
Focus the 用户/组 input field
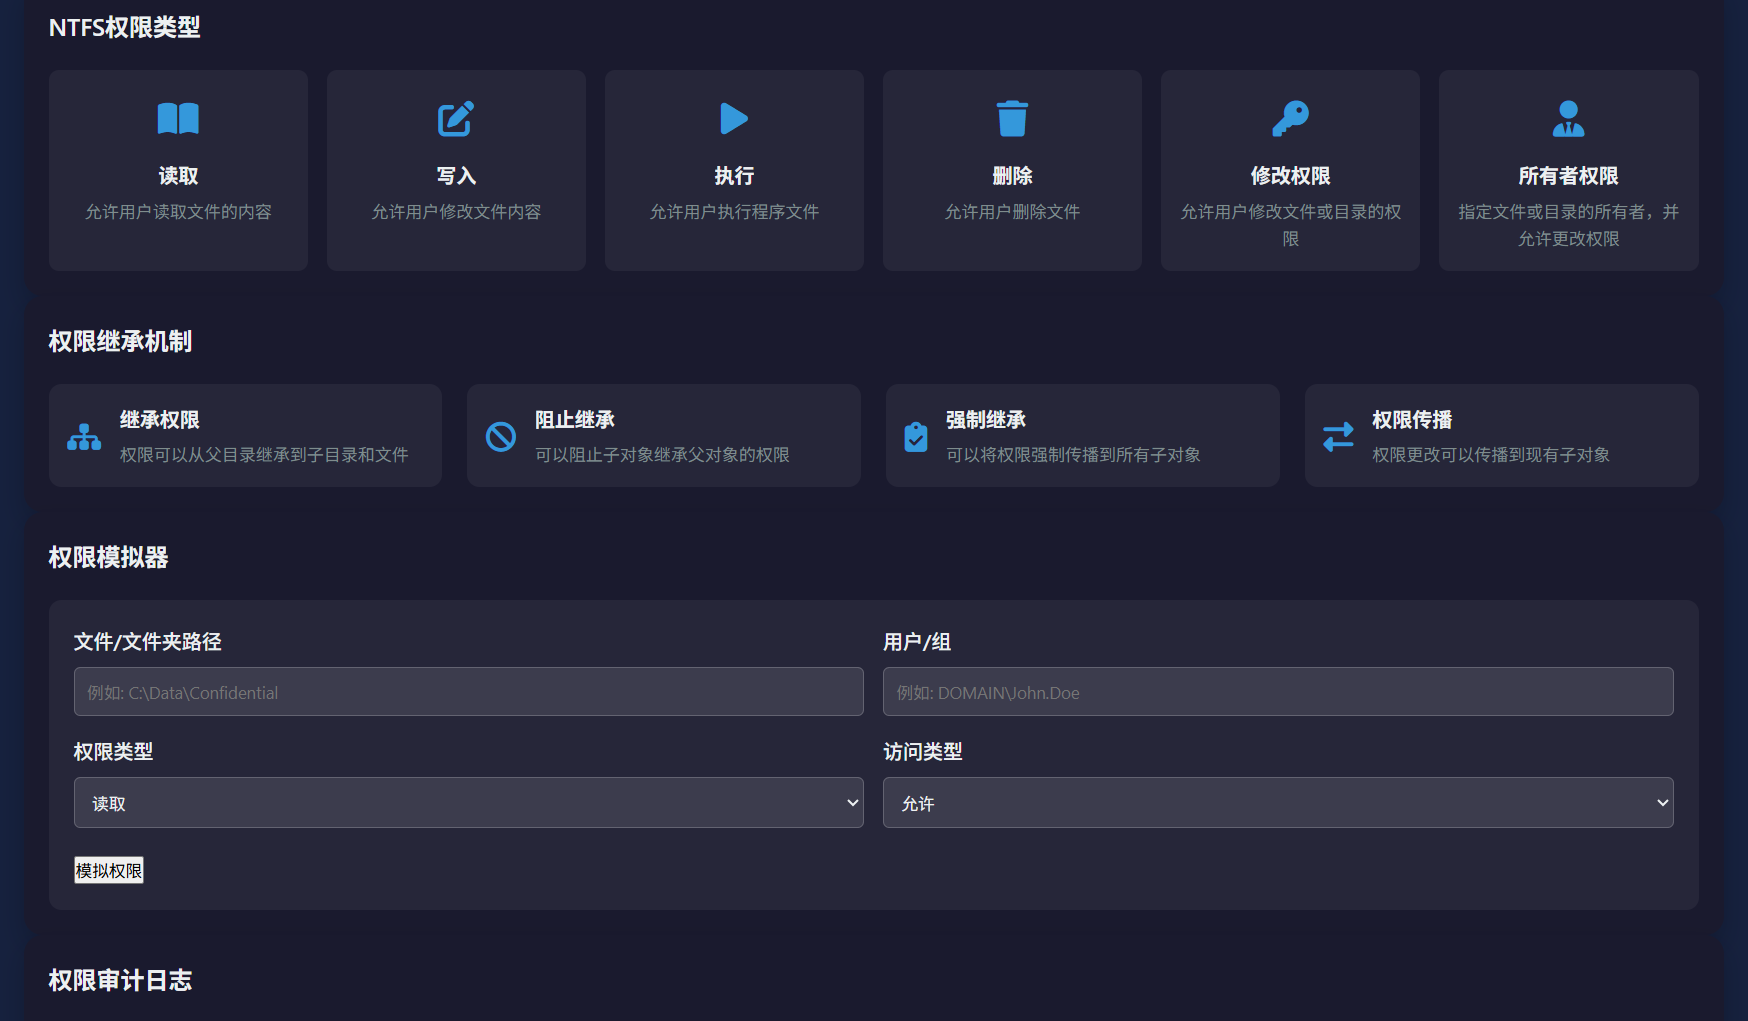(x=1278, y=692)
